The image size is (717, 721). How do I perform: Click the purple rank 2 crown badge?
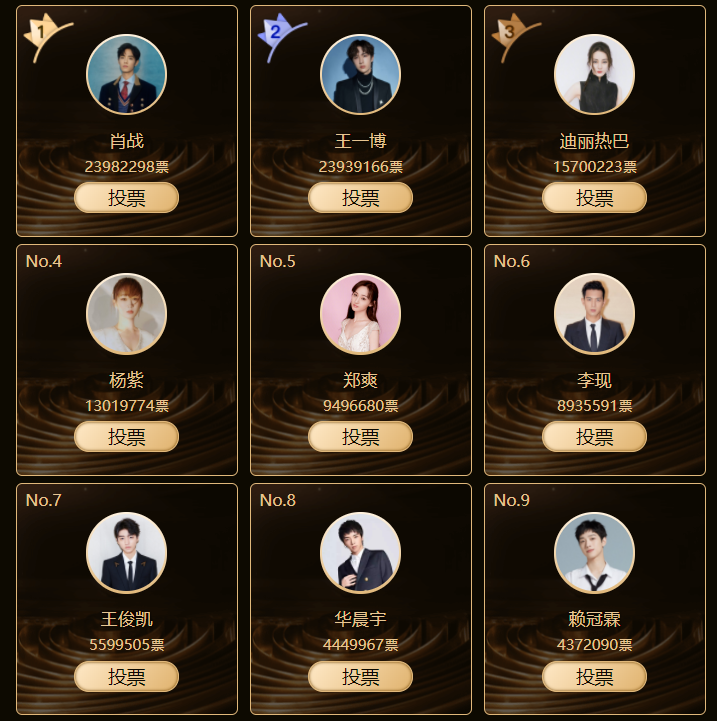coord(280,37)
